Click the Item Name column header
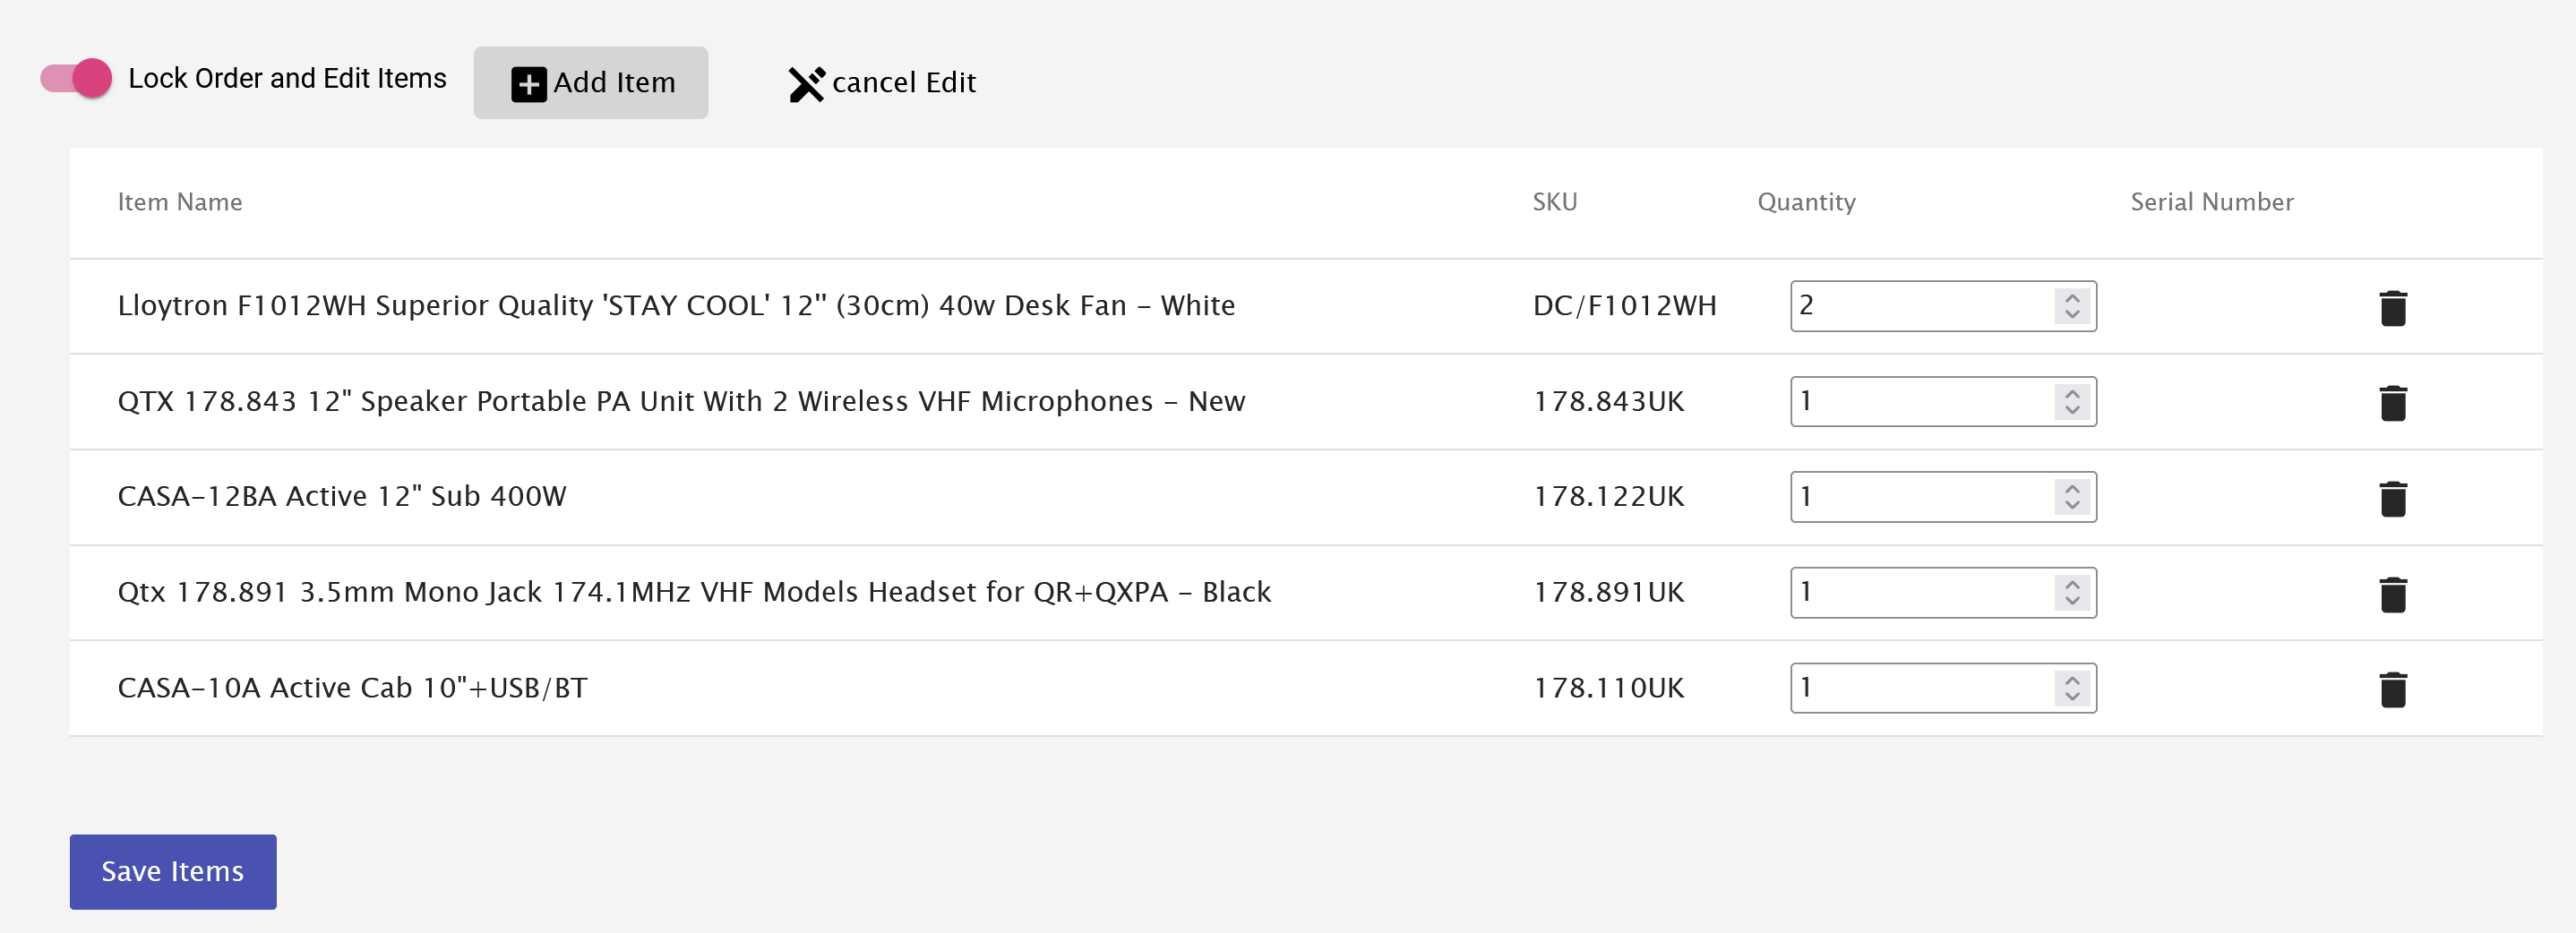This screenshot has height=933, width=2576. (180, 202)
